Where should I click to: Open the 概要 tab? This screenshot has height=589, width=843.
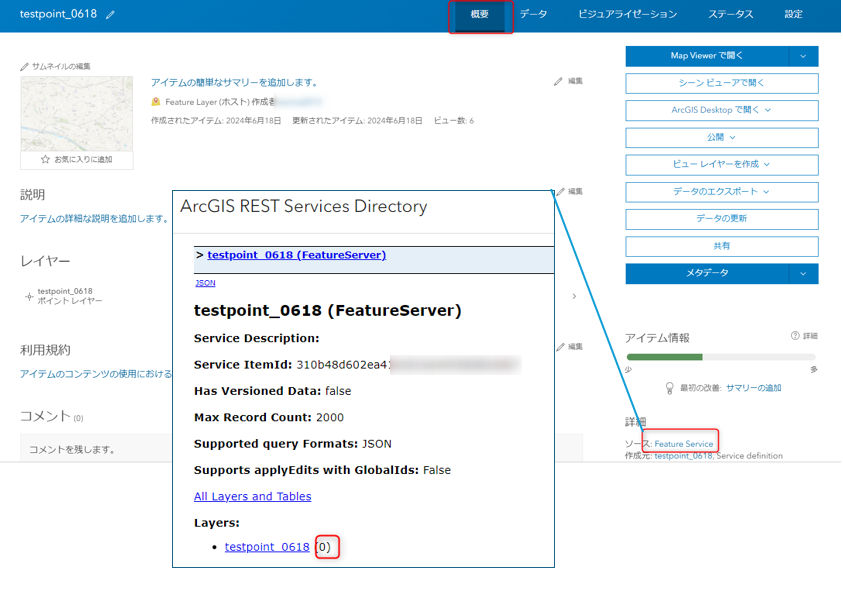pyautogui.click(x=480, y=15)
